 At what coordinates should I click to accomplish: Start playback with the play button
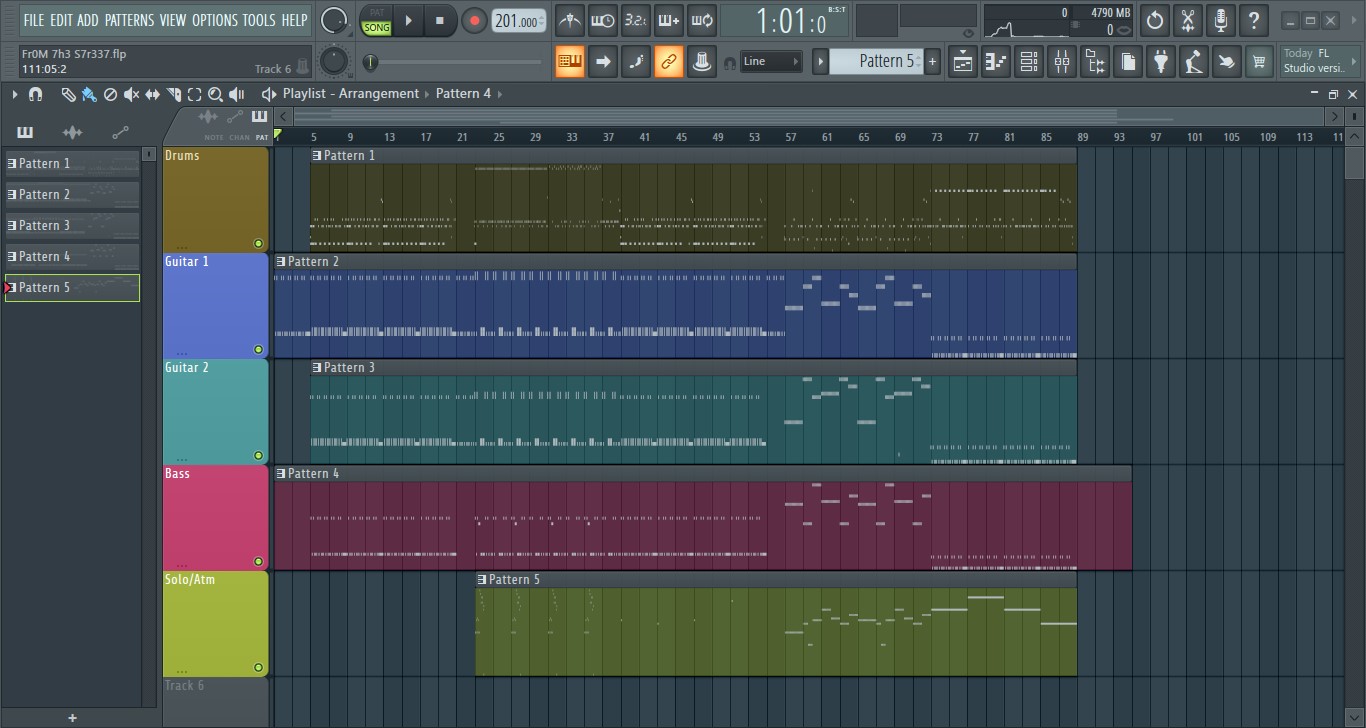click(x=408, y=20)
